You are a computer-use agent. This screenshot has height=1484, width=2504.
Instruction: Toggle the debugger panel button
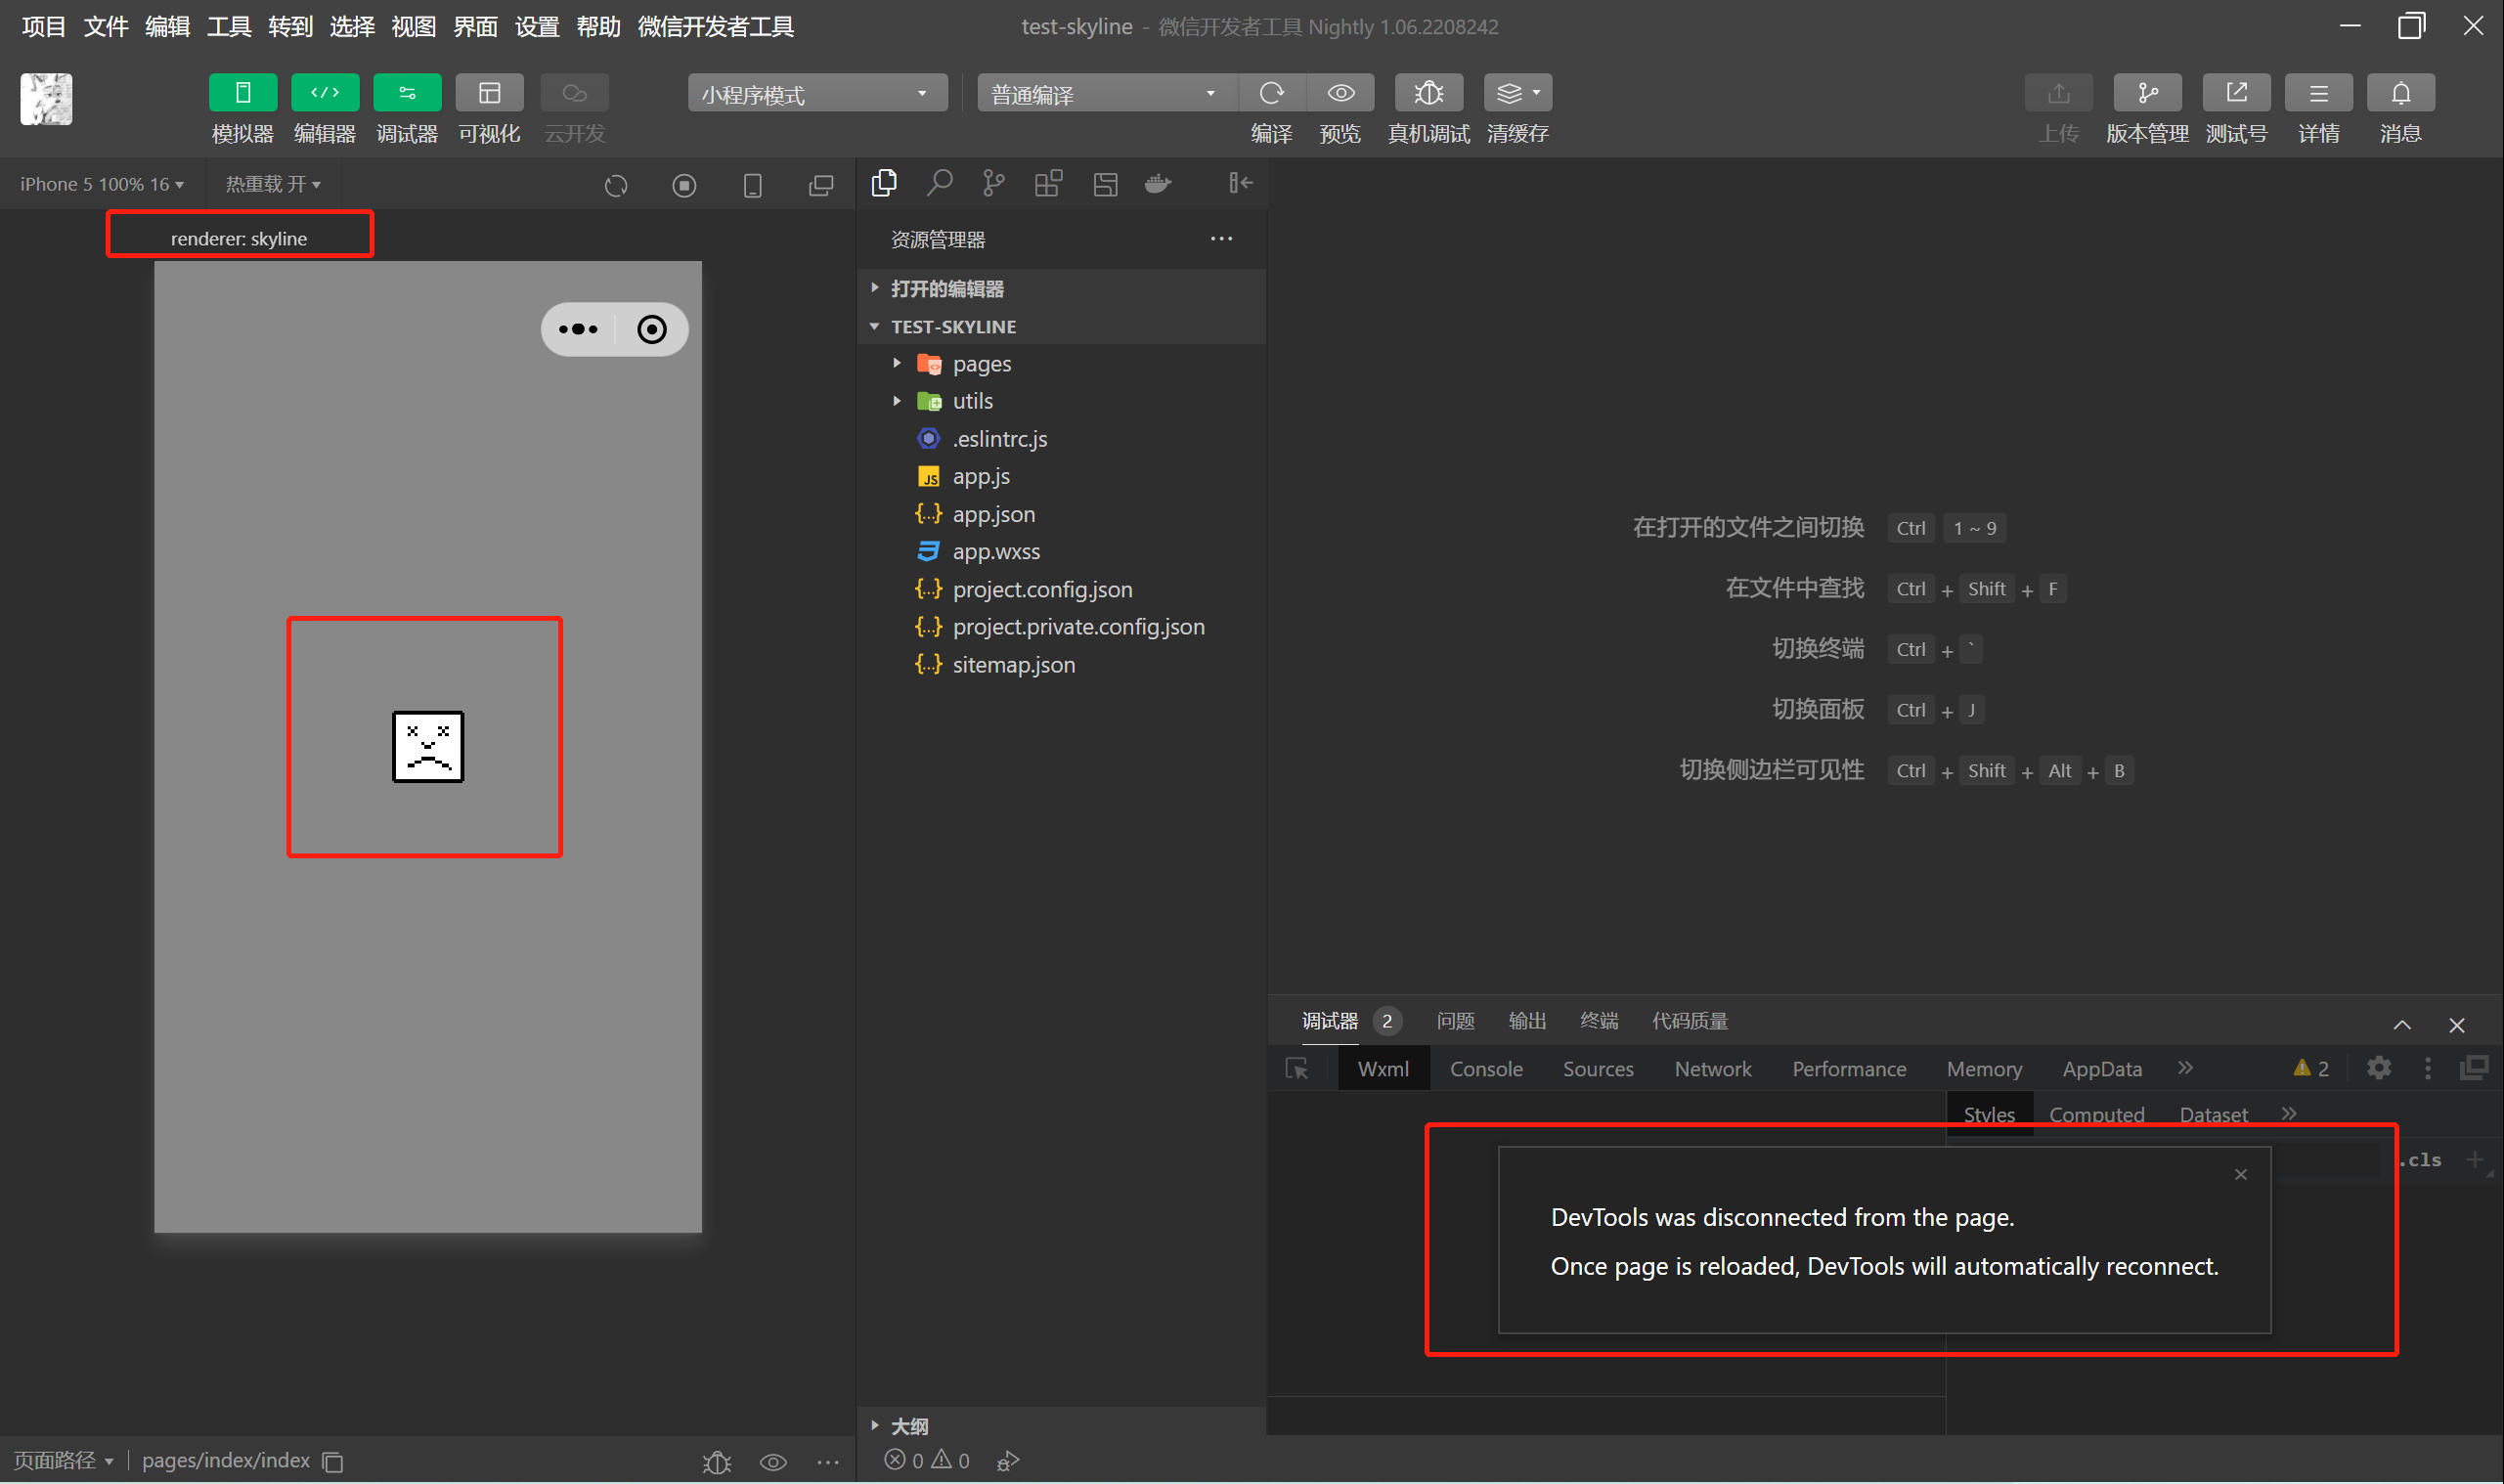(x=407, y=93)
